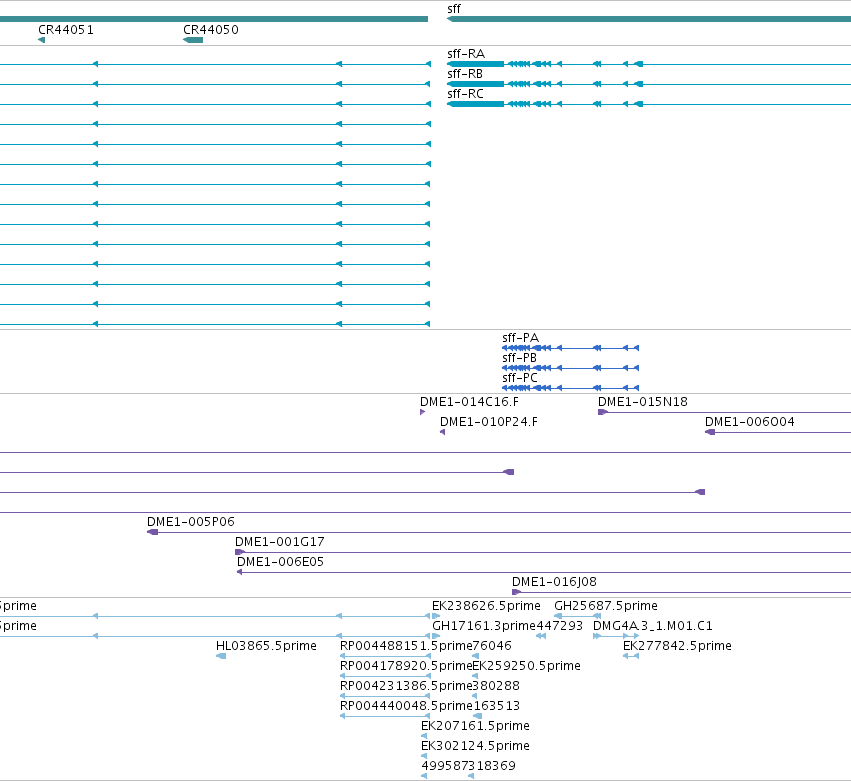Screen dimensions: 851x781
Task: Open the RP004178920.5prime EST label
Action: coord(406,666)
